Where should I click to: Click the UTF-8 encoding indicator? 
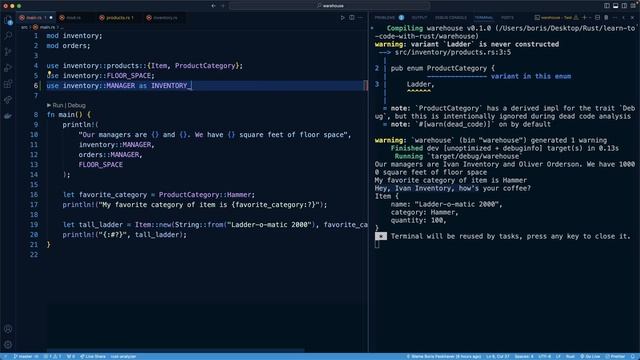click(x=544, y=356)
